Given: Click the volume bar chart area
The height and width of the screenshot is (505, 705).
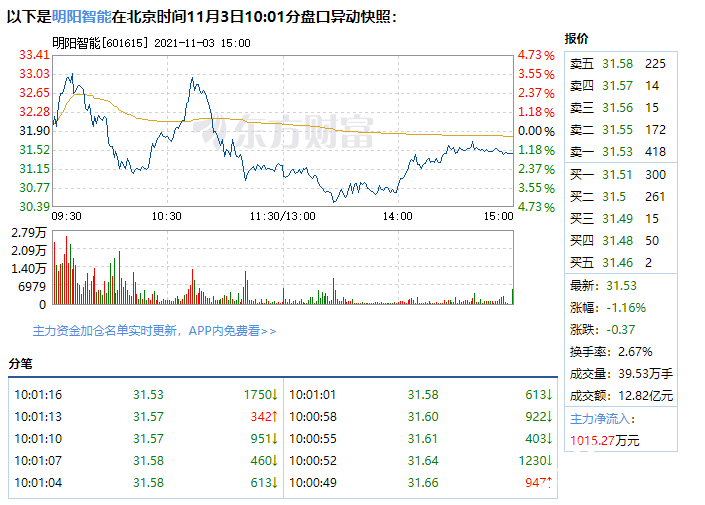Looking at the screenshot, I should pyautogui.click(x=283, y=268).
